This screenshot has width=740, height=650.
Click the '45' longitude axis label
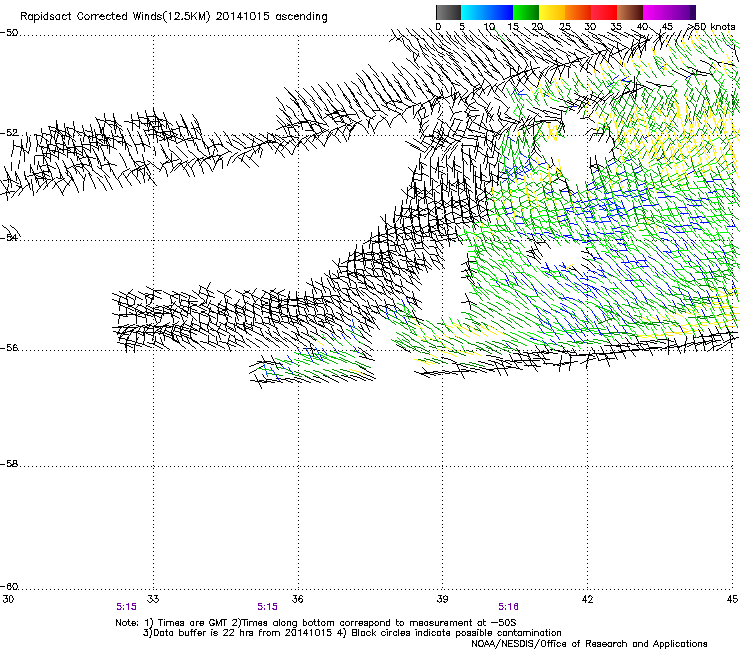(x=732, y=599)
